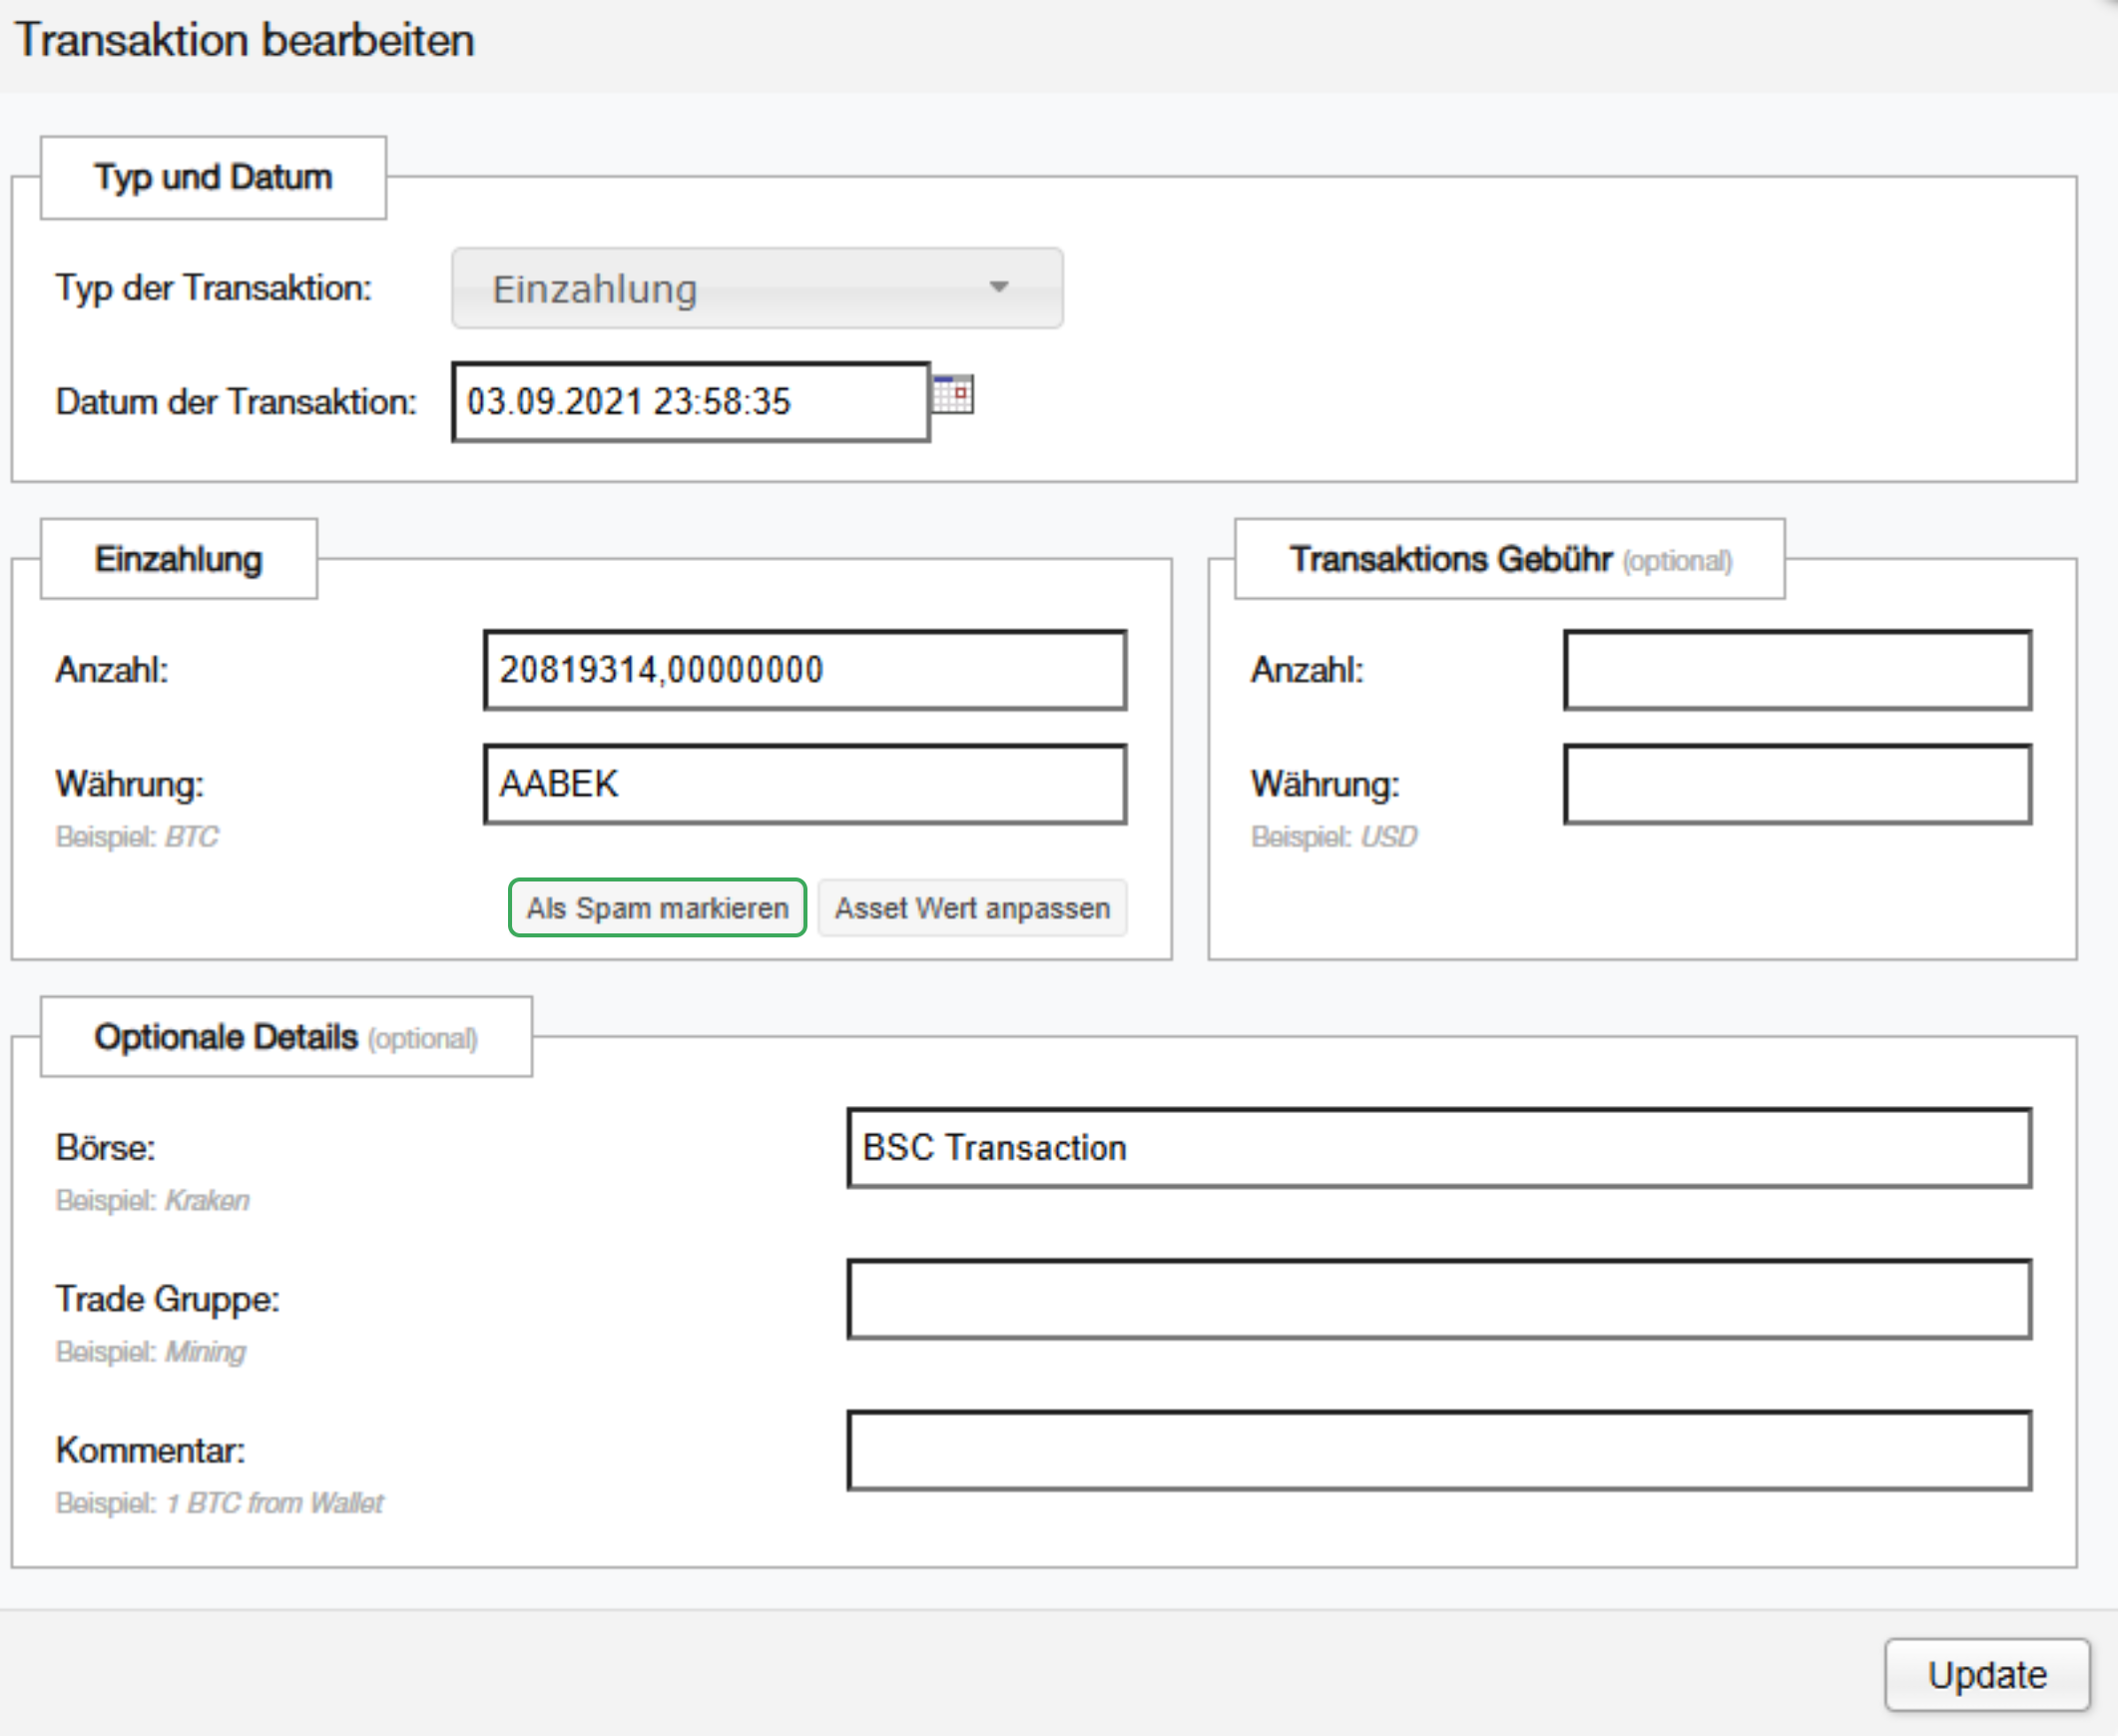Image resolution: width=2118 pixels, height=1736 pixels.
Task: Click the Als Spam markieren button
Action: point(657,908)
